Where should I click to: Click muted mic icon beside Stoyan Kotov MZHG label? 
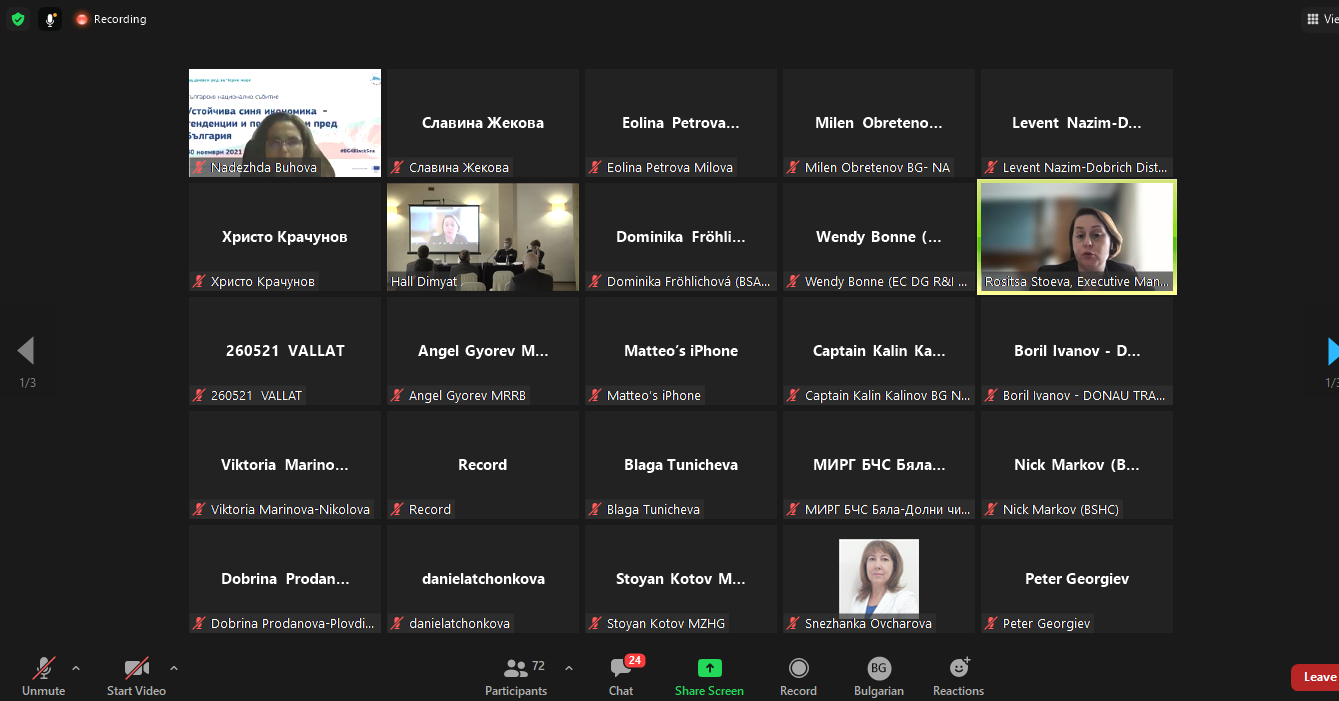click(x=595, y=623)
